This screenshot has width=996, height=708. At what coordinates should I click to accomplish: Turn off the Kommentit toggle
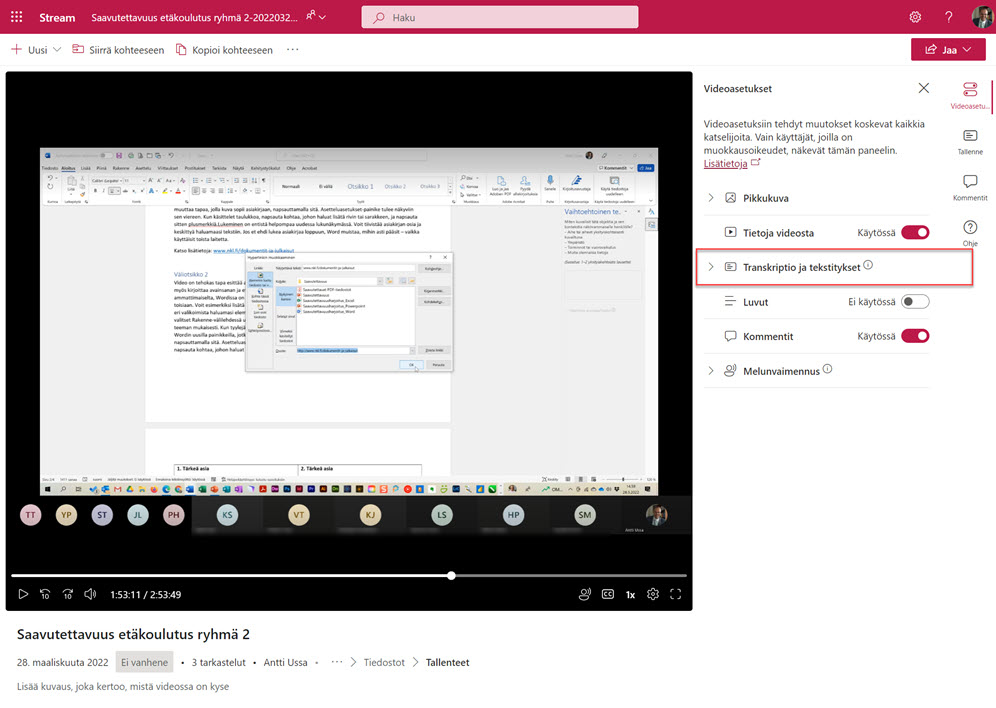(x=916, y=336)
